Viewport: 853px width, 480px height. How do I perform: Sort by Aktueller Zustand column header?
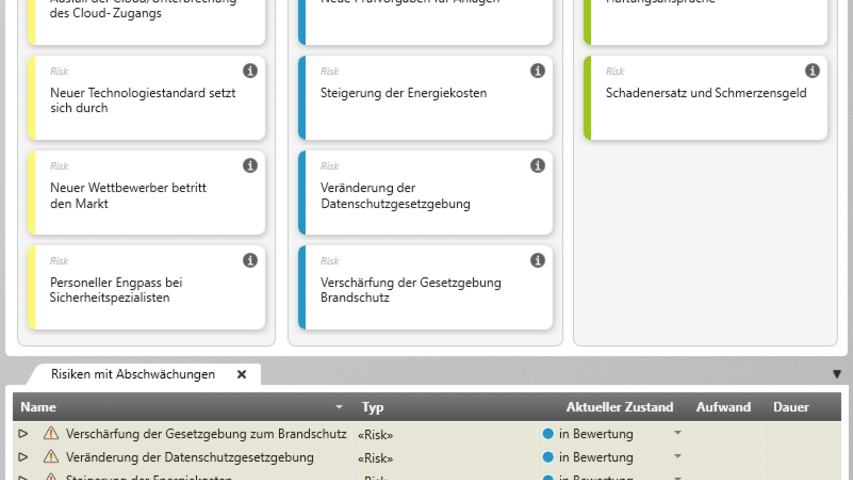coord(619,408)
